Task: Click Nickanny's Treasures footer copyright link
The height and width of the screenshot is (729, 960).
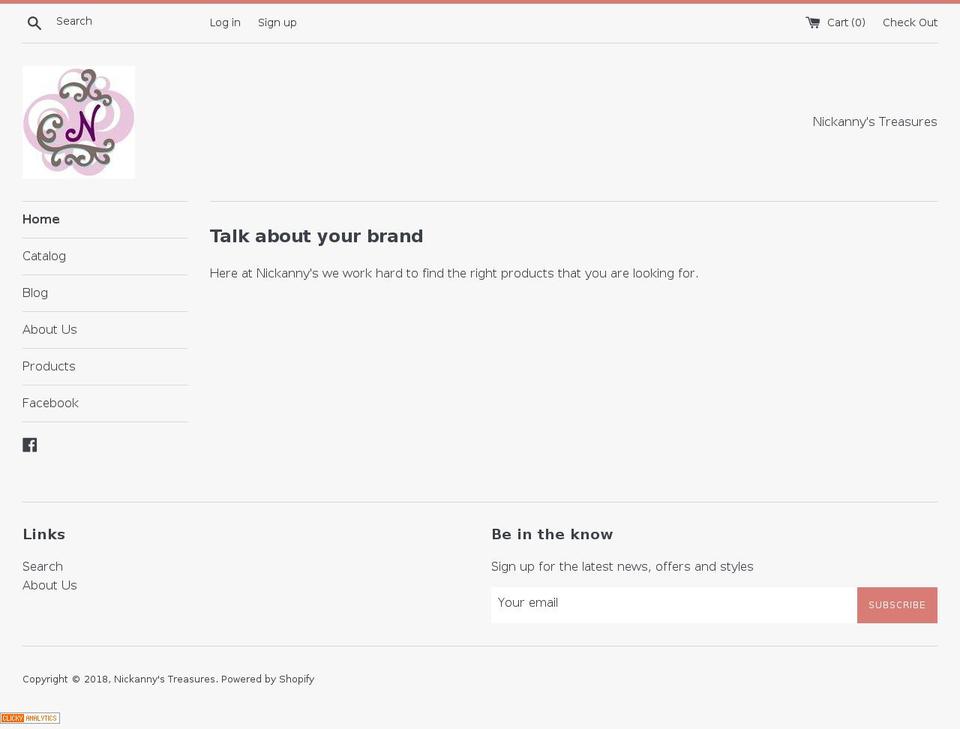Action: click(x=164, y=679)
